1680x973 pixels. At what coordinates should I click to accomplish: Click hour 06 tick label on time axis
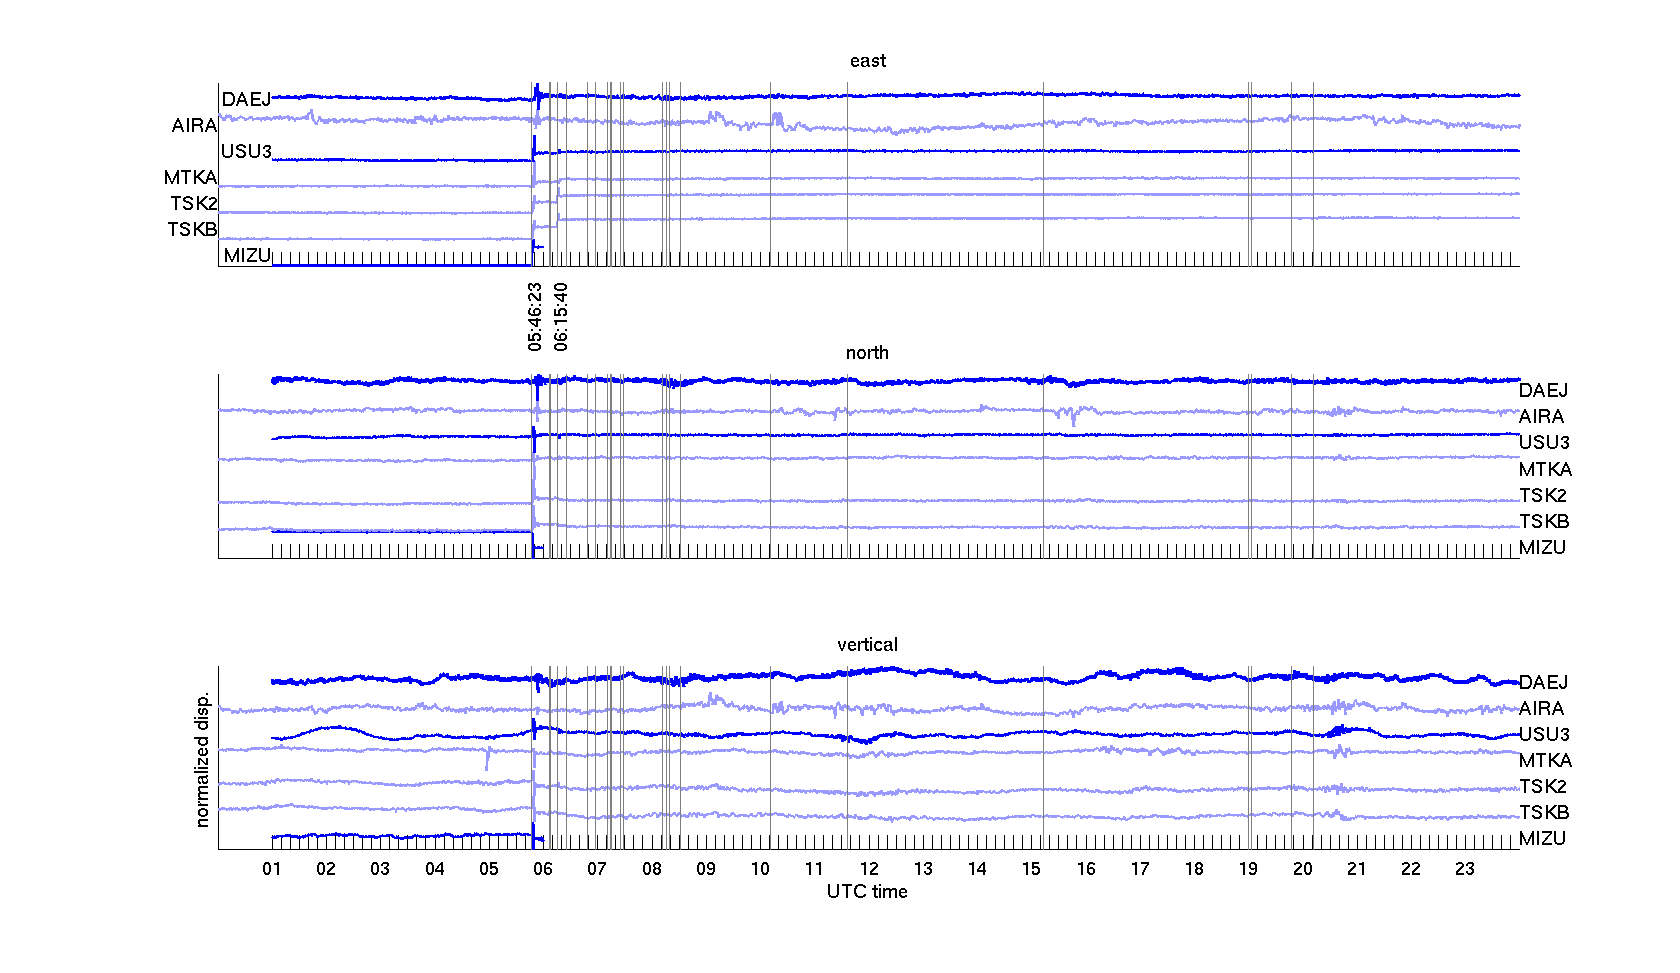click(543, 869)
